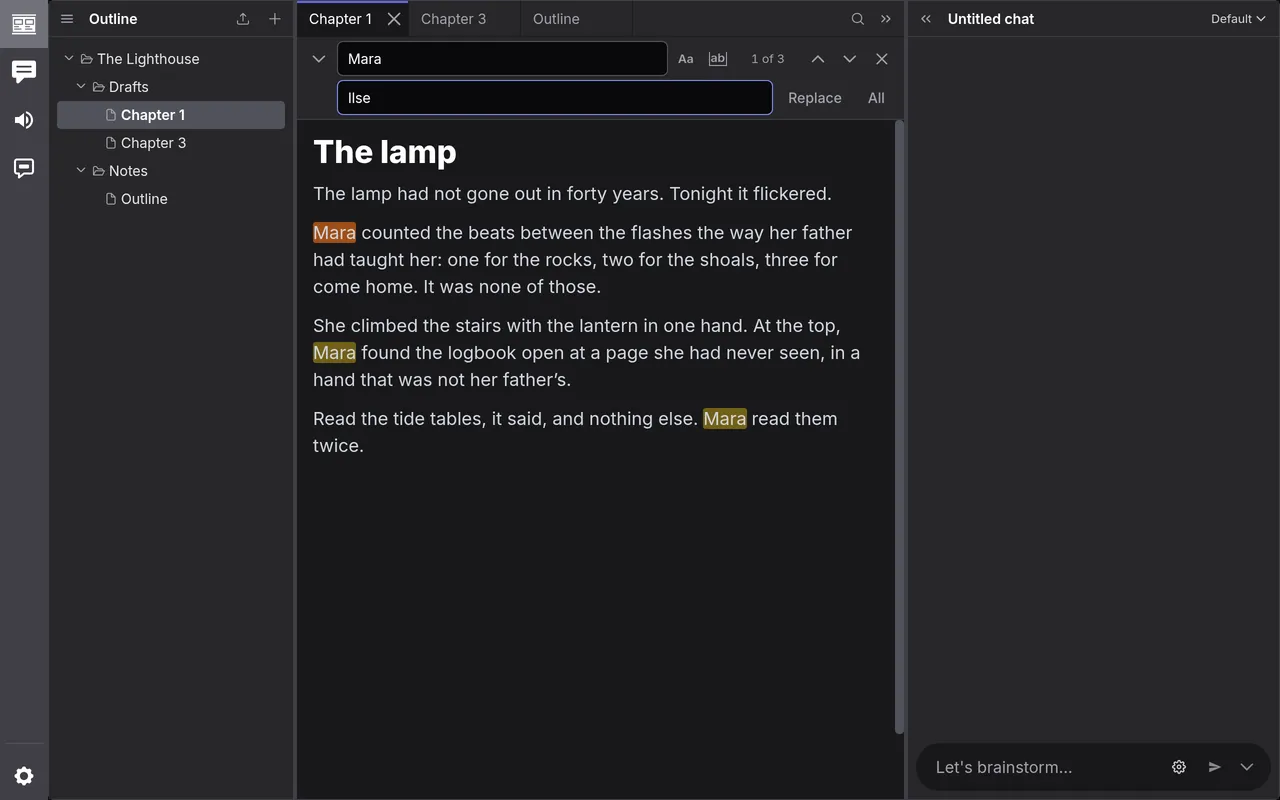Go to previous match with up arrow
Image resolution: width=1280 pixels, height=800 pixels.
(x=818, y=59)
